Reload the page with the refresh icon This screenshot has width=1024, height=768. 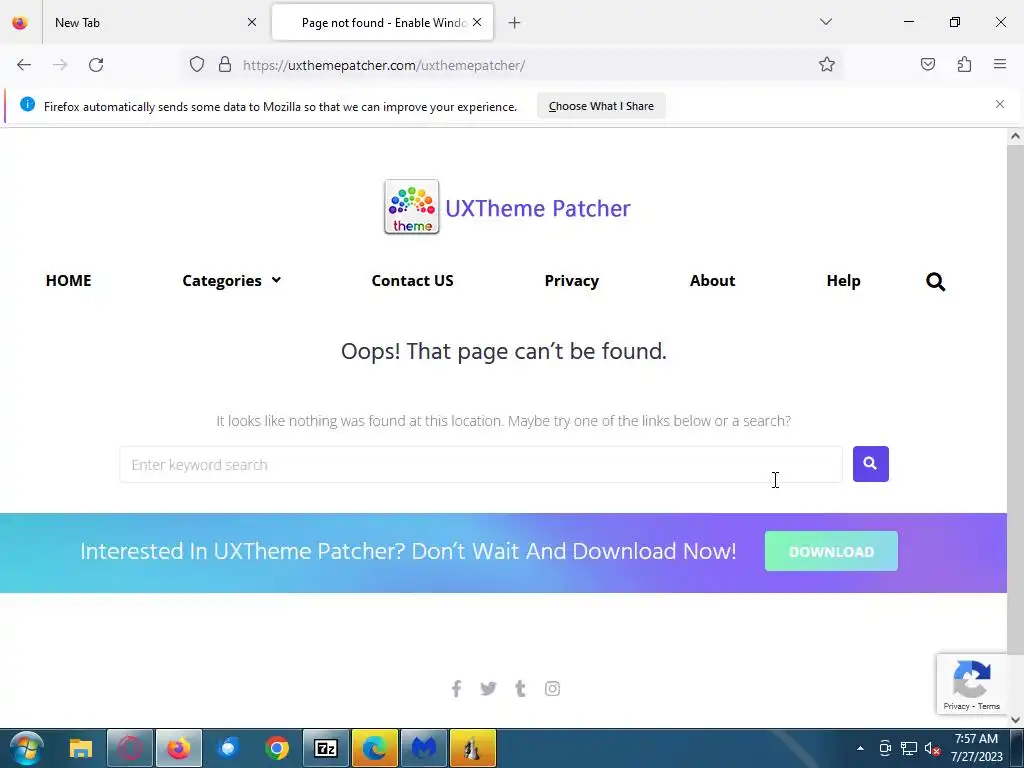(x=96, y=65)
